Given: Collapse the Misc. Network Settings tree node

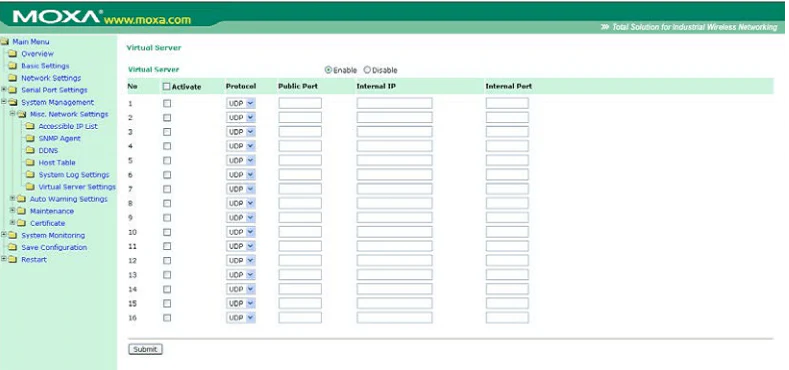Looking at the screenshot, I should [x=12, y=114].
